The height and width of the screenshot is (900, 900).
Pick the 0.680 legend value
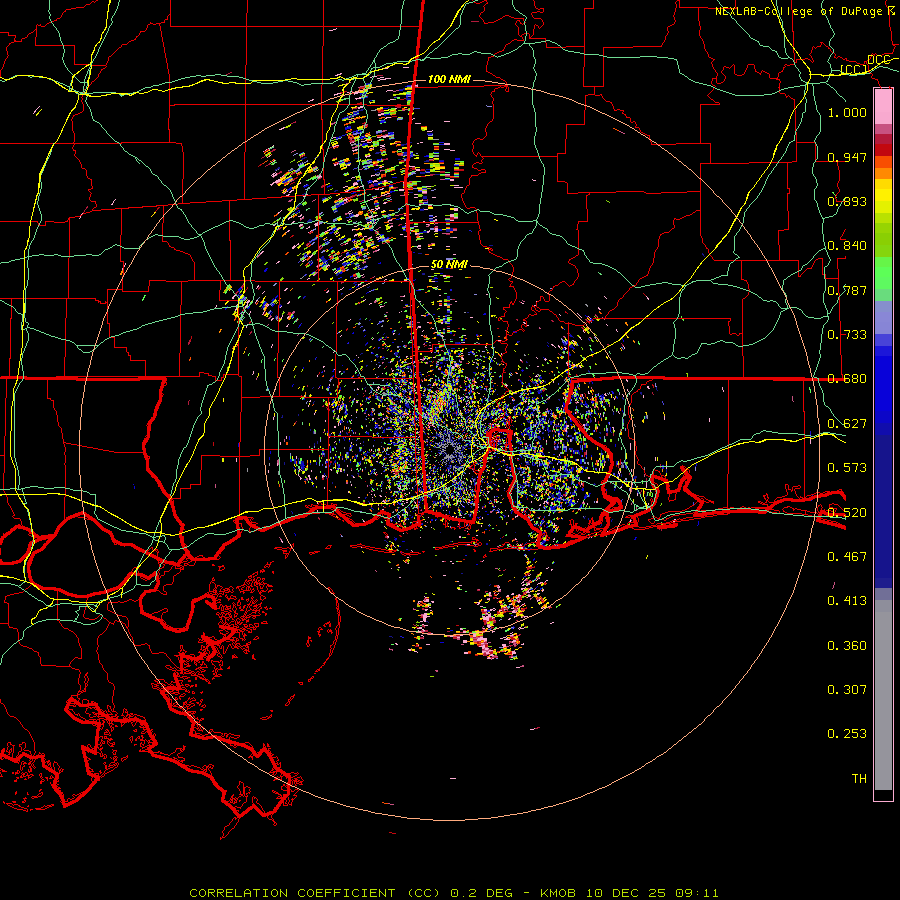pos(847,379)
